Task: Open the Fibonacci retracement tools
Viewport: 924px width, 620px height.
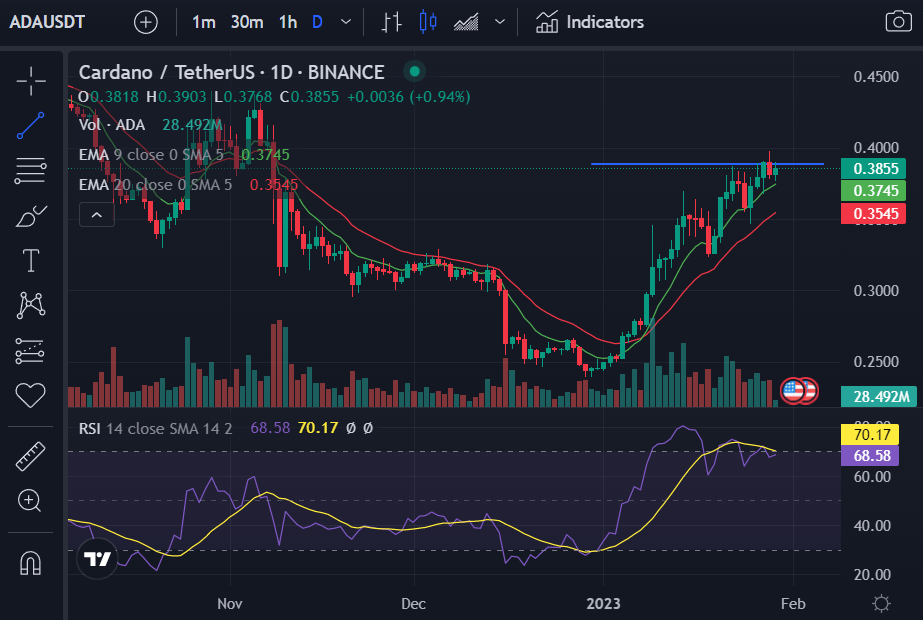Action: click(31, 171)
